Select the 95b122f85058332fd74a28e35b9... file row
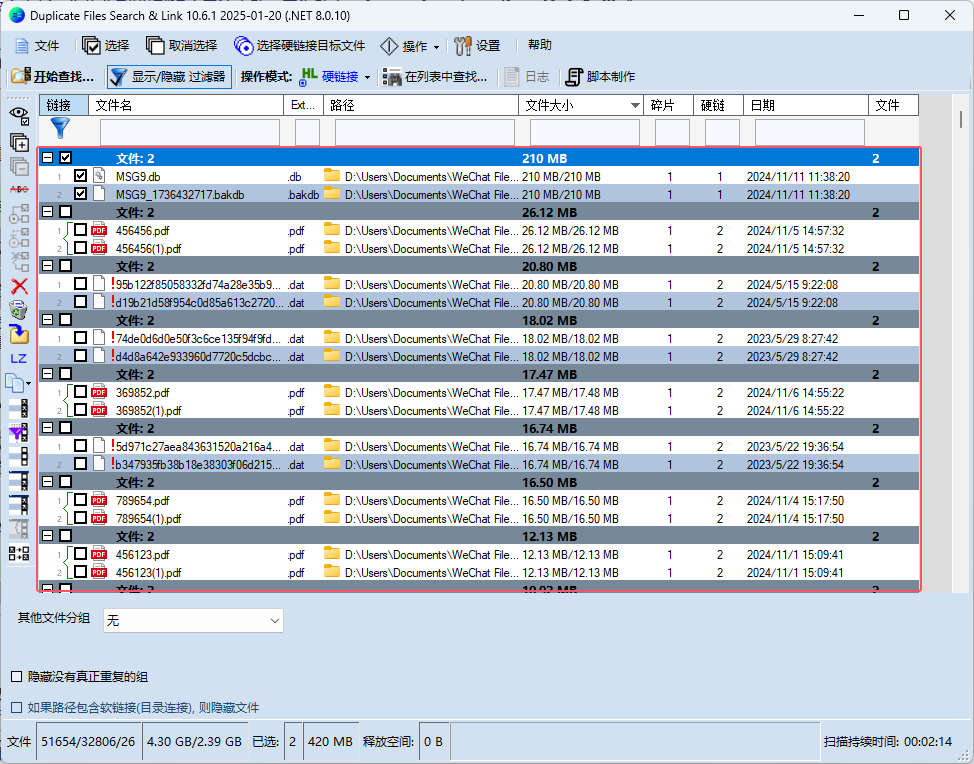This screenshot has height=764, width=974. tap(478, 284)
